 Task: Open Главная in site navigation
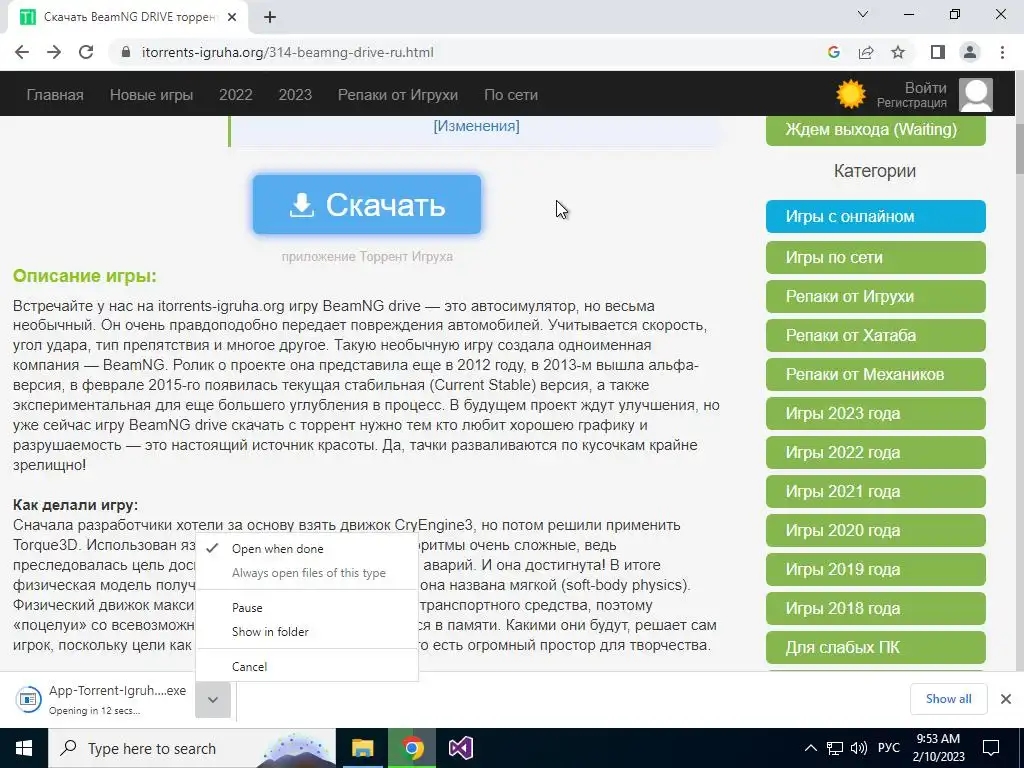point(55,95)
